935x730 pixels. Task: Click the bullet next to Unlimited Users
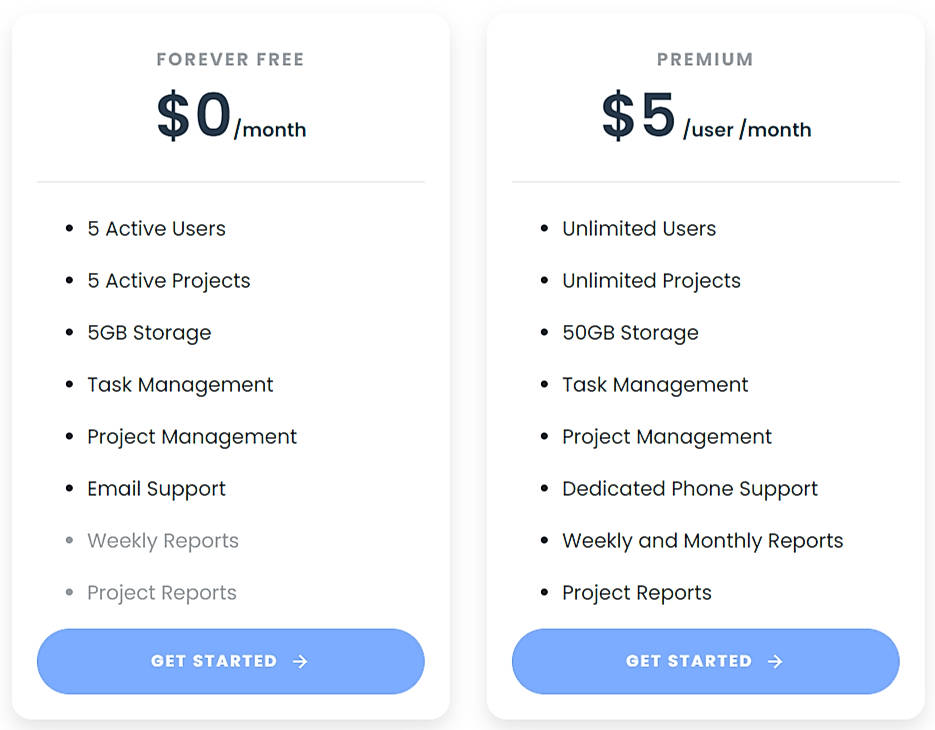(543, 228)
